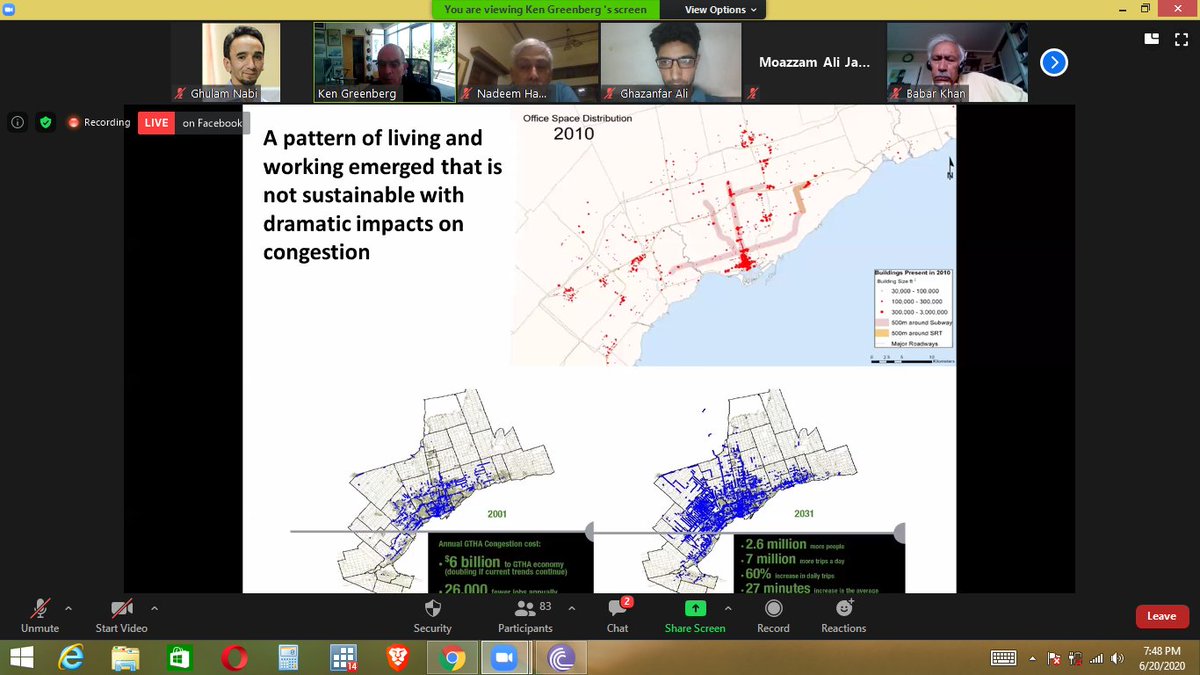Select Ghazanfar Ali's video thumbnail

[671, 62]
